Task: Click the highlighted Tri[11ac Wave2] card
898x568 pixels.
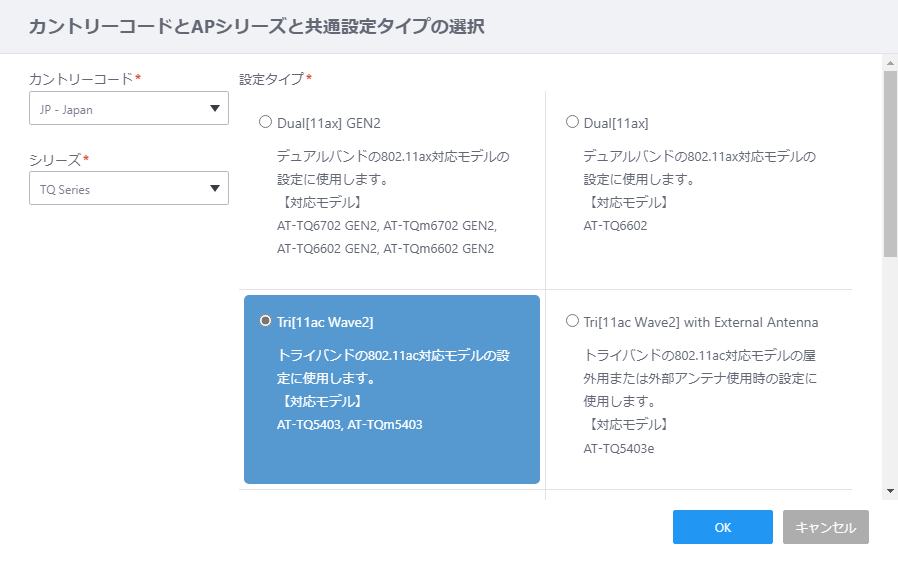Action: (392, 389)
